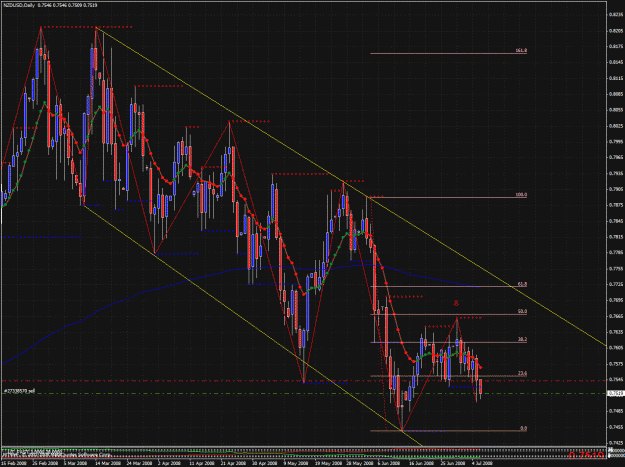Screen dimensions: 625x467
Task: Click the 0.7725 price axis label
Action: pyautogui.click(x=616, y=284)
